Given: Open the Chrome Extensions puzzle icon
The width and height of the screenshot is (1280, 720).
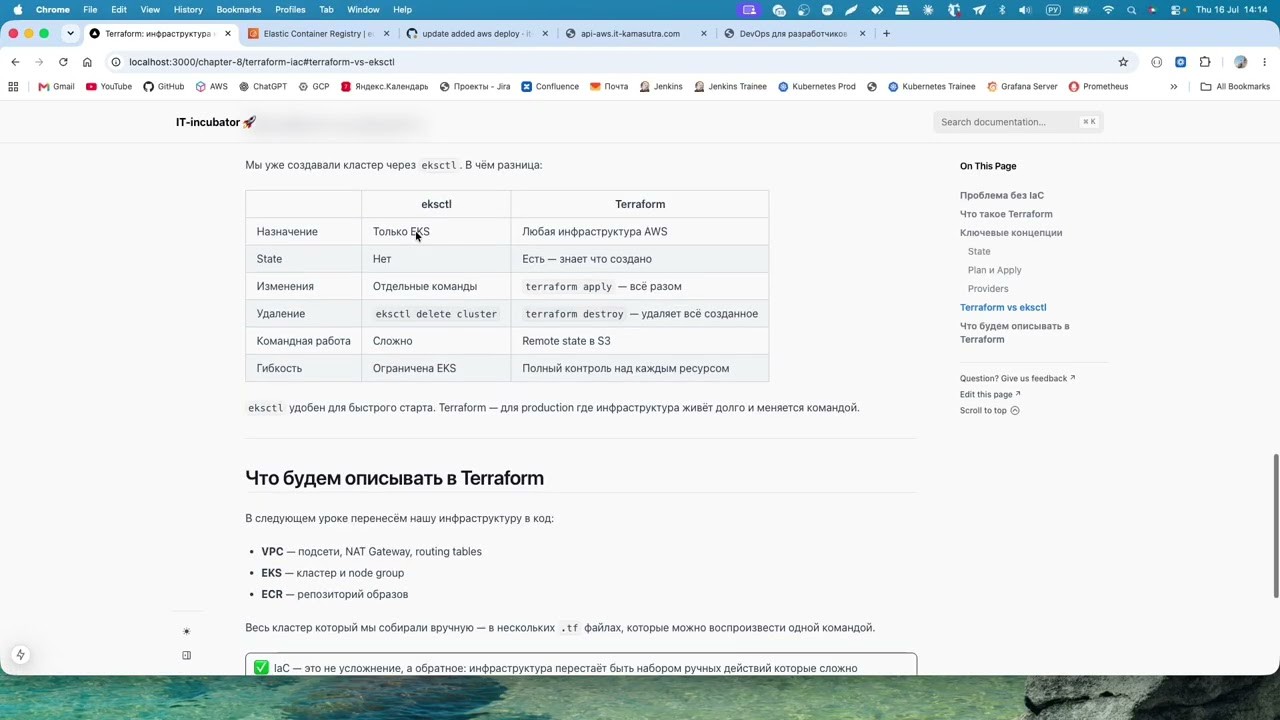Looking at the screenshot, I should (x=1205, y=62).
